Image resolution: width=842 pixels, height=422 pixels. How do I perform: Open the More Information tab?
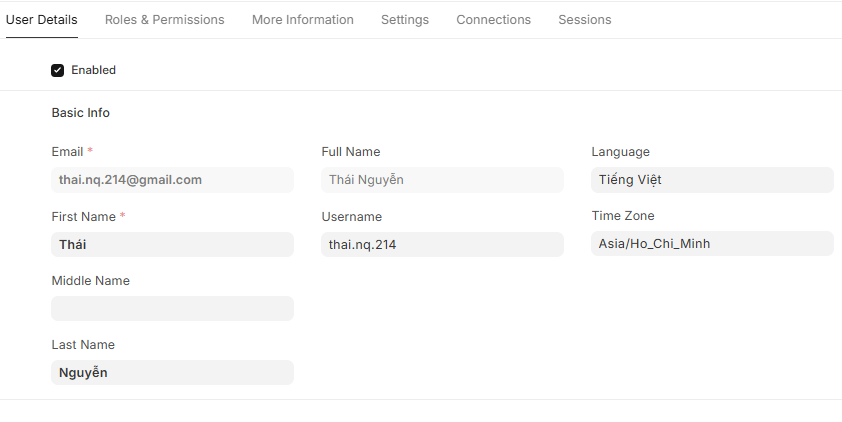pyautogui.click(x=302, y=20)
